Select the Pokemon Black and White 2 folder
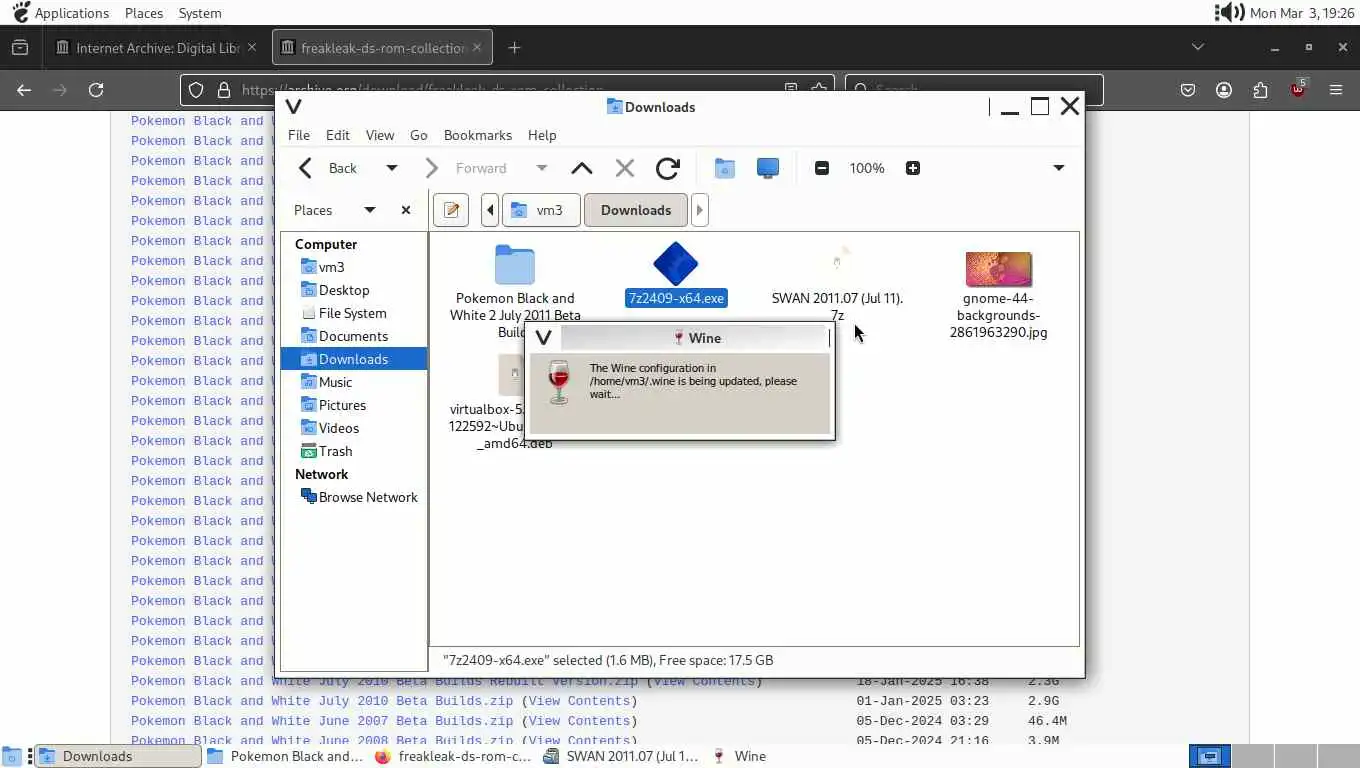The height and width of the screenshot is (768, 1360). (515, 266)
